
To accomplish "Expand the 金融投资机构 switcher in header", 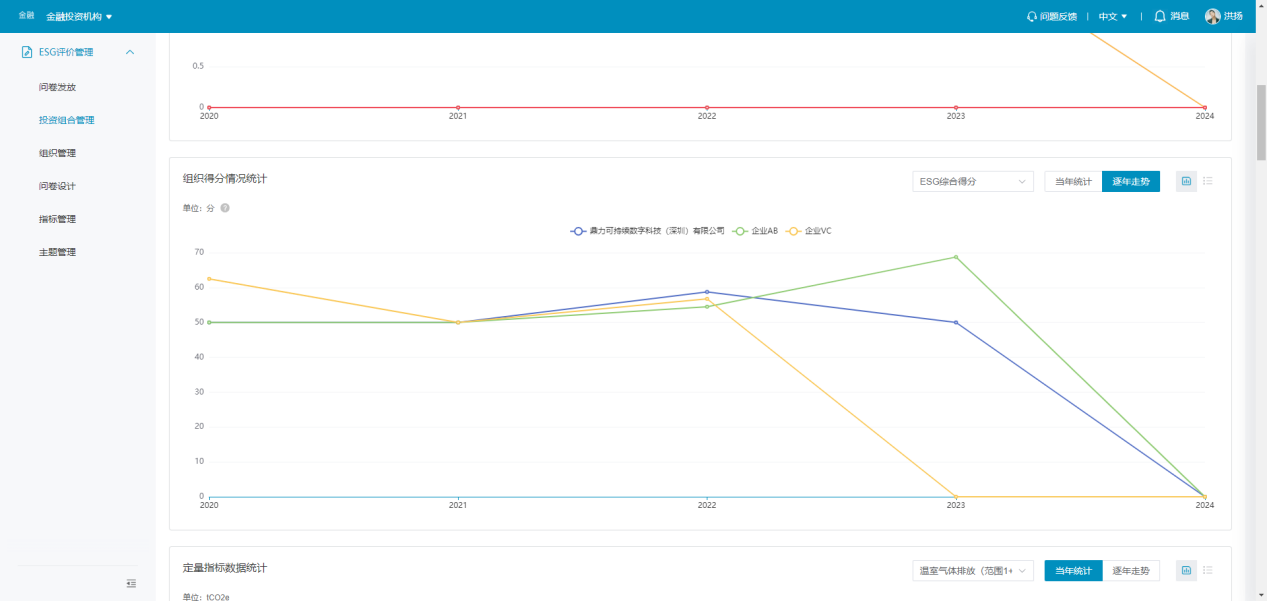I will point(79,17).
